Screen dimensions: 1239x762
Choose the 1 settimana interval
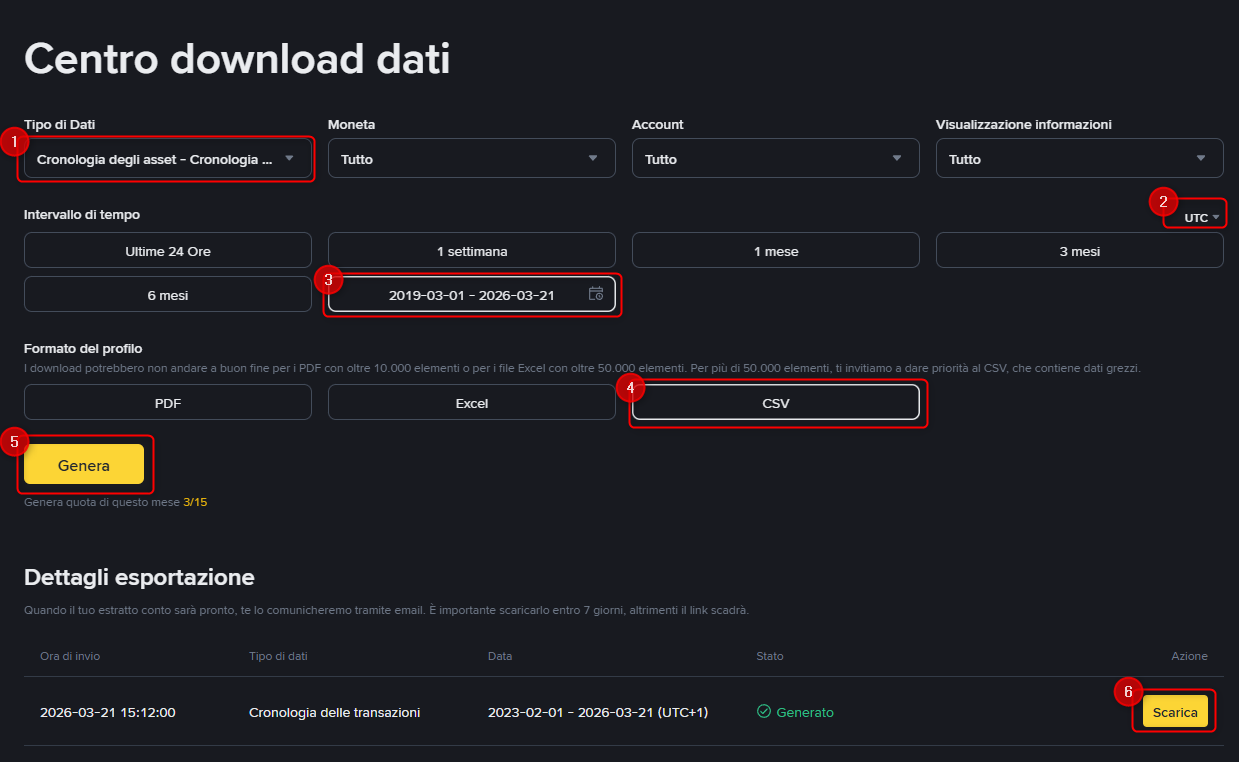click(471, 250)
